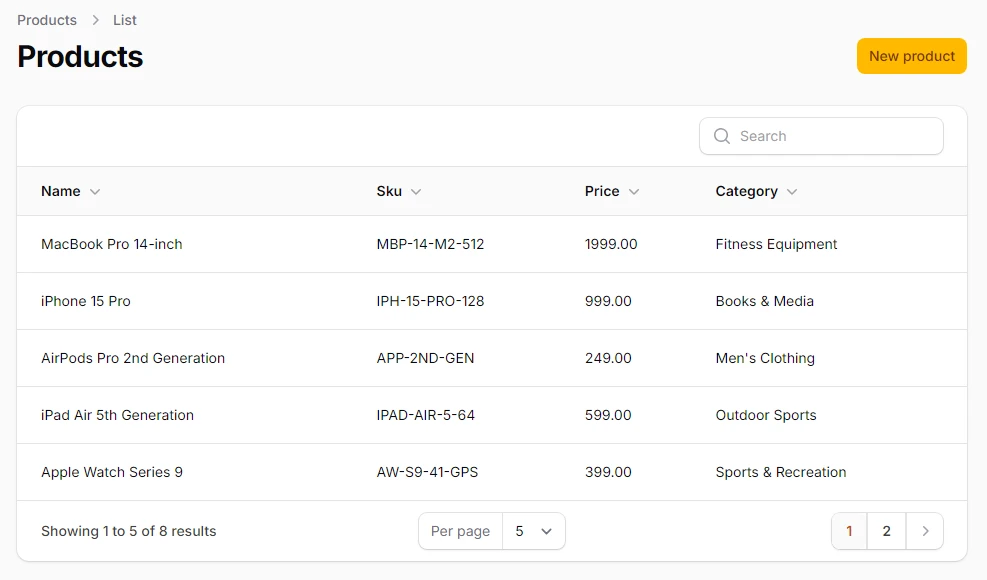Click SKU AW-S9-41-GPS
Image resolution: width=987 pixels, height=580 pixels.
click(x=427, y=472)
